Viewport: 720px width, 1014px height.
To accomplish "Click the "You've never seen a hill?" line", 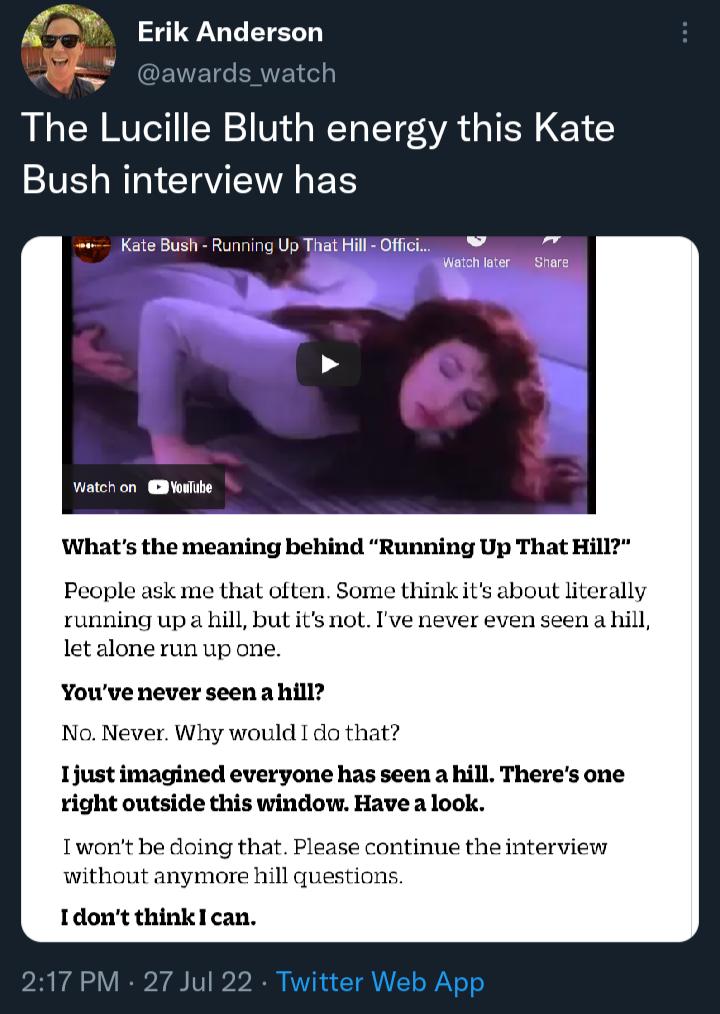I will coord(193,691).
